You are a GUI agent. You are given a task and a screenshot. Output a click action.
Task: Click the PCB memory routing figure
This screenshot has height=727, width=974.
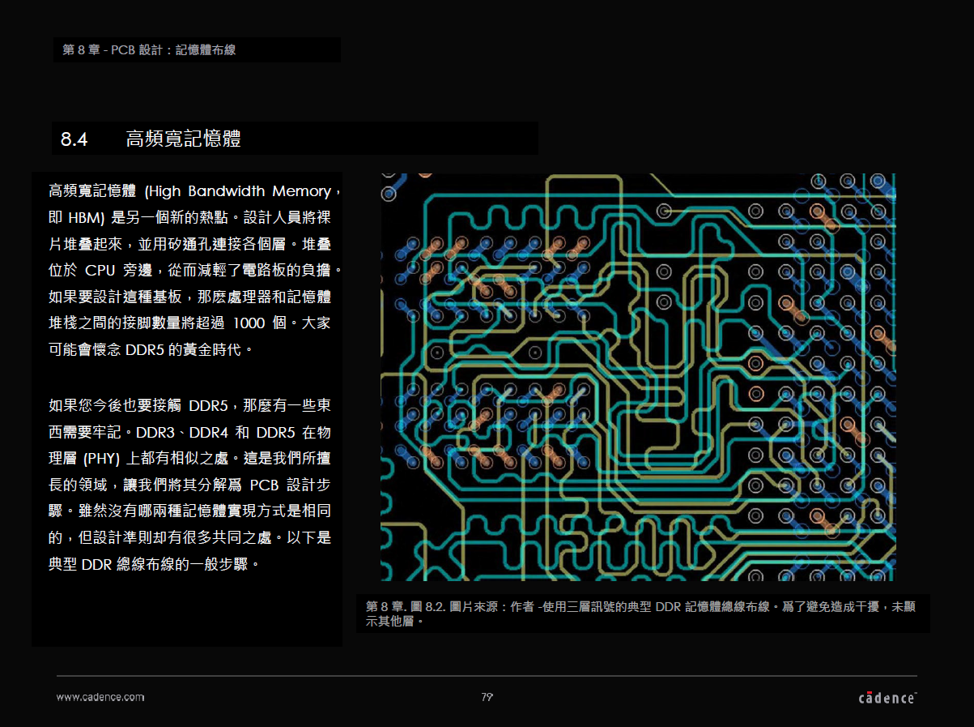(638, 377)
